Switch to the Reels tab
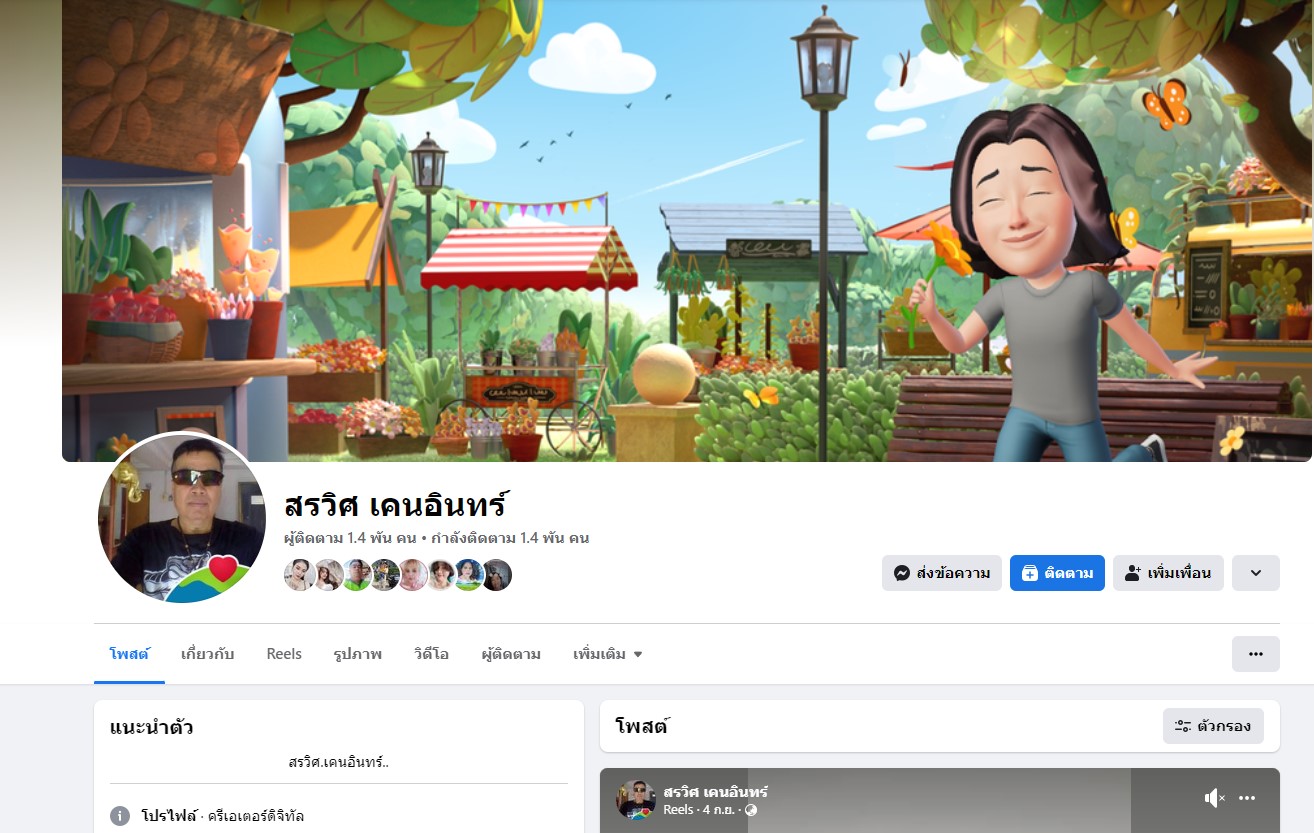 284,654
